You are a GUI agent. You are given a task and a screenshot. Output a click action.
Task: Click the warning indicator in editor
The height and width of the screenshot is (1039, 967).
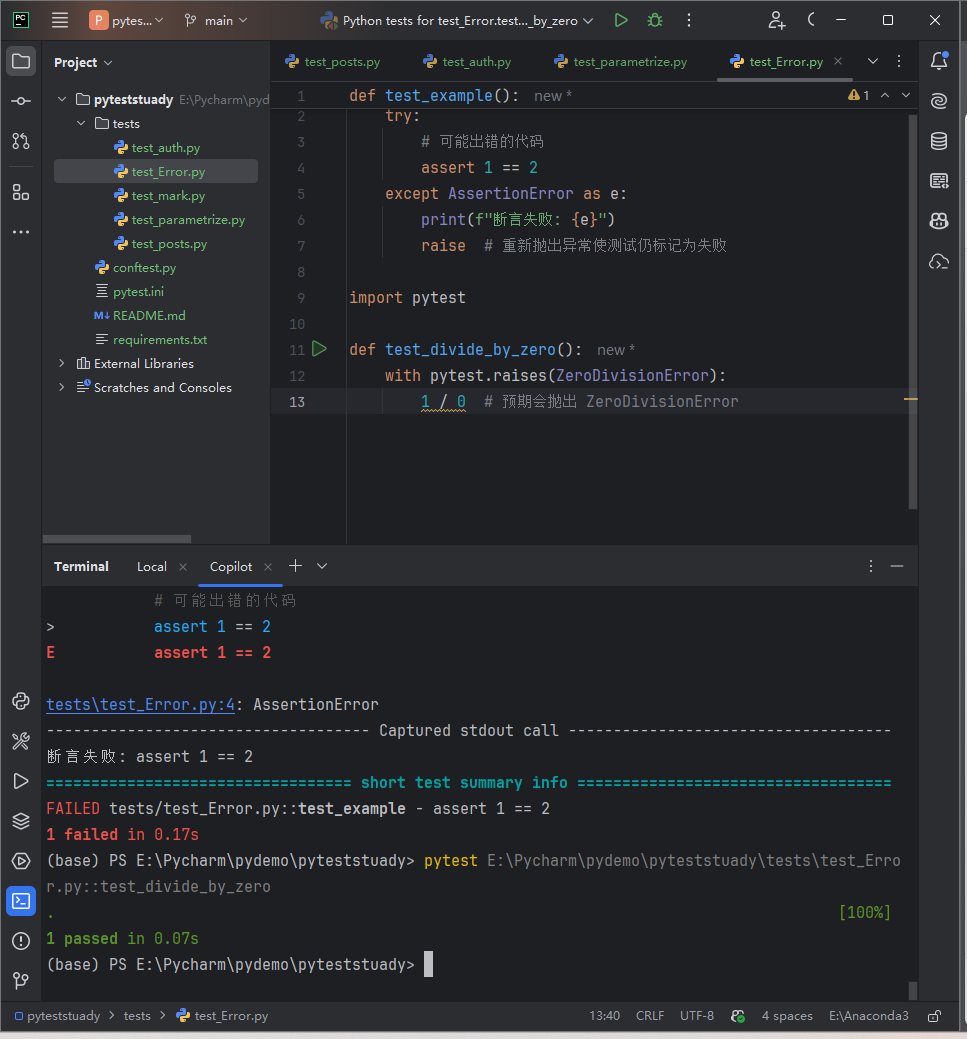(858, 95)
